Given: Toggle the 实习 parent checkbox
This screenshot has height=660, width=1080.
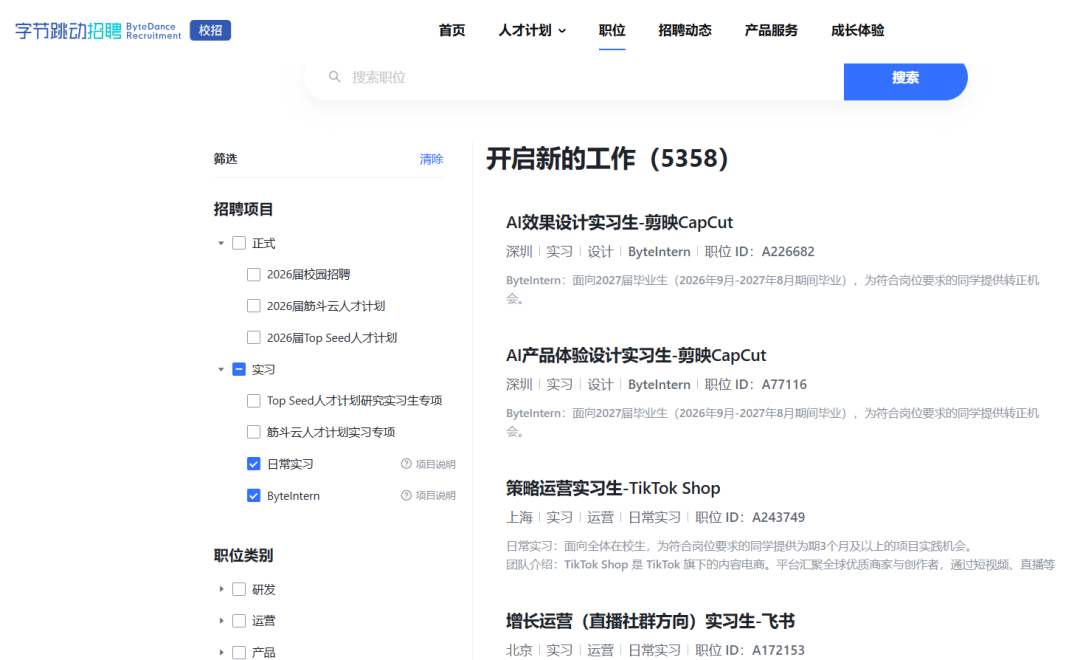Looking at the screenshot, I should pyautogui.click(x=239, y=369).
